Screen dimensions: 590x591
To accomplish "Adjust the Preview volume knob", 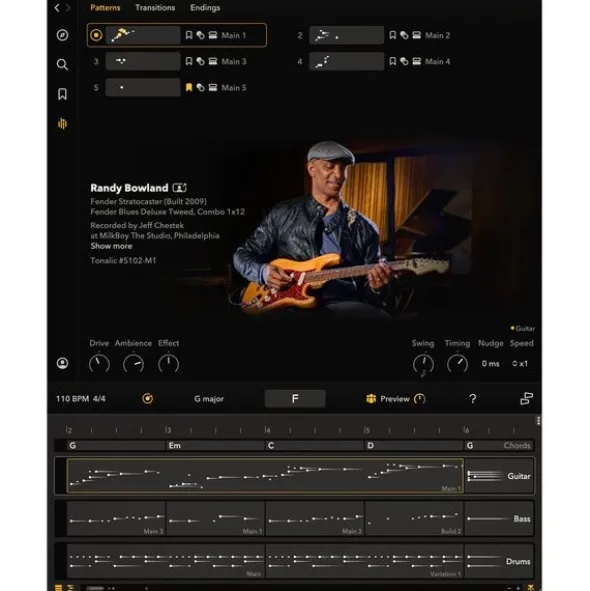I will tap(420, 399).
